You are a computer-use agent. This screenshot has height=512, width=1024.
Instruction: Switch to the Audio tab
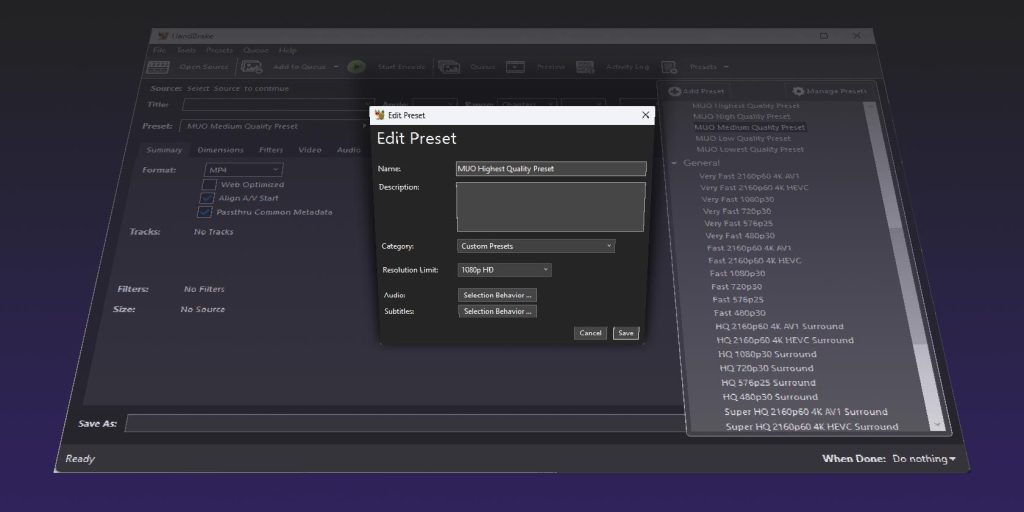(x=349, y=150)
